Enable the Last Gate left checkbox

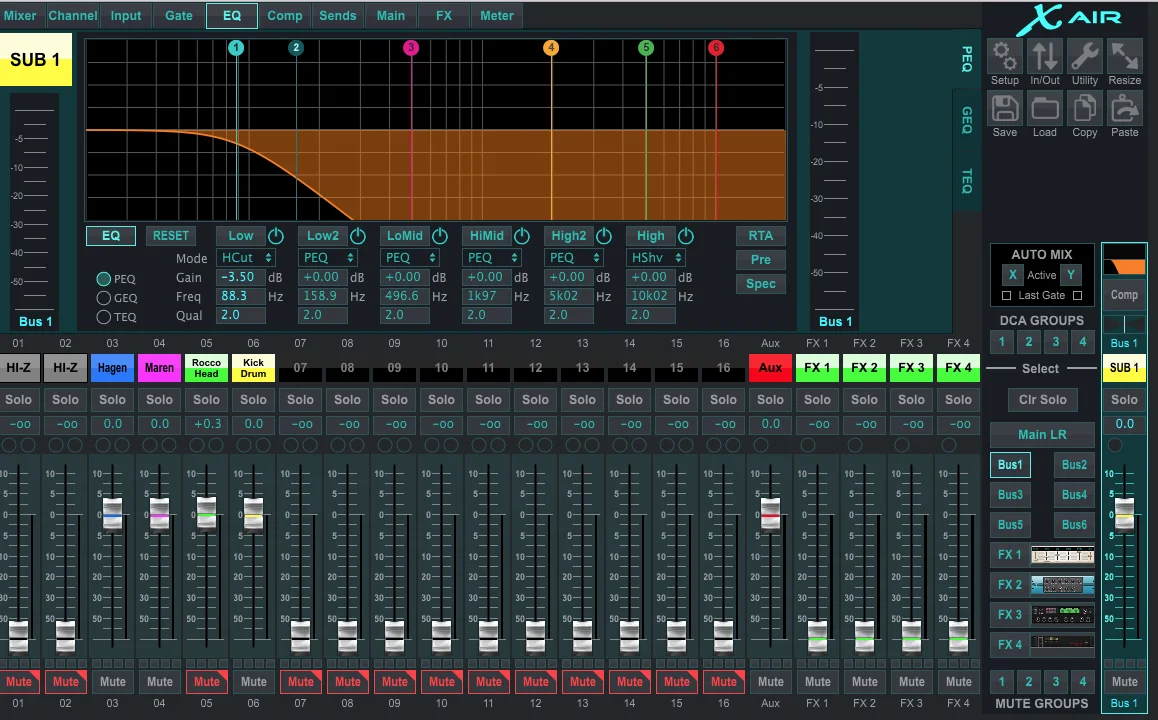1006,296
